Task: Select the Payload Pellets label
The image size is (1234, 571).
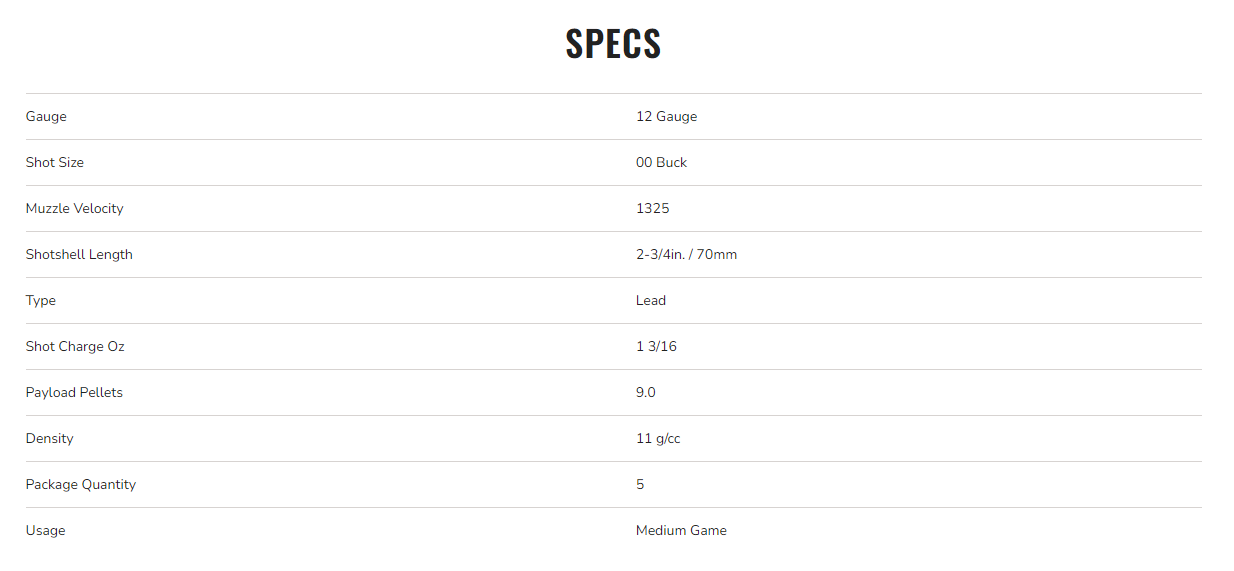Action: 74,392
